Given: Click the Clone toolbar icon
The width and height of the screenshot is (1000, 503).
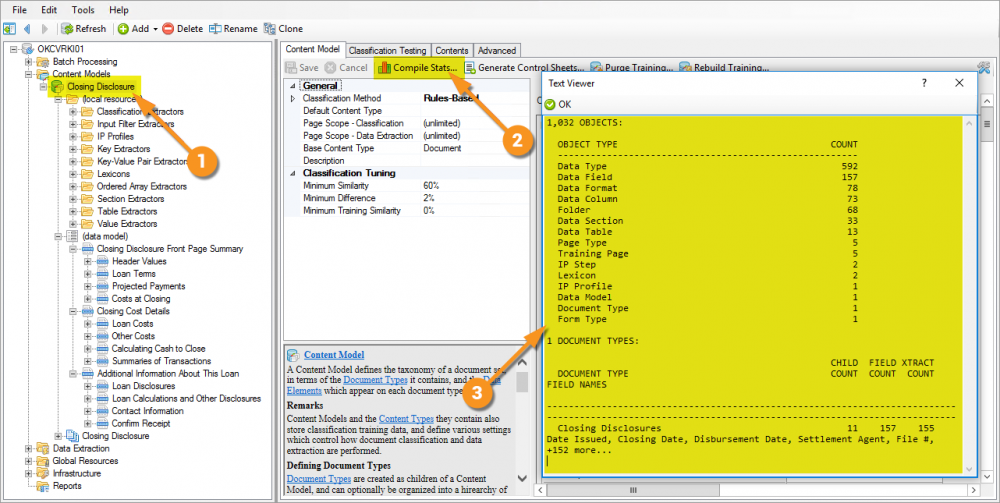Looking at the screenshot, I should coord(269,29).
